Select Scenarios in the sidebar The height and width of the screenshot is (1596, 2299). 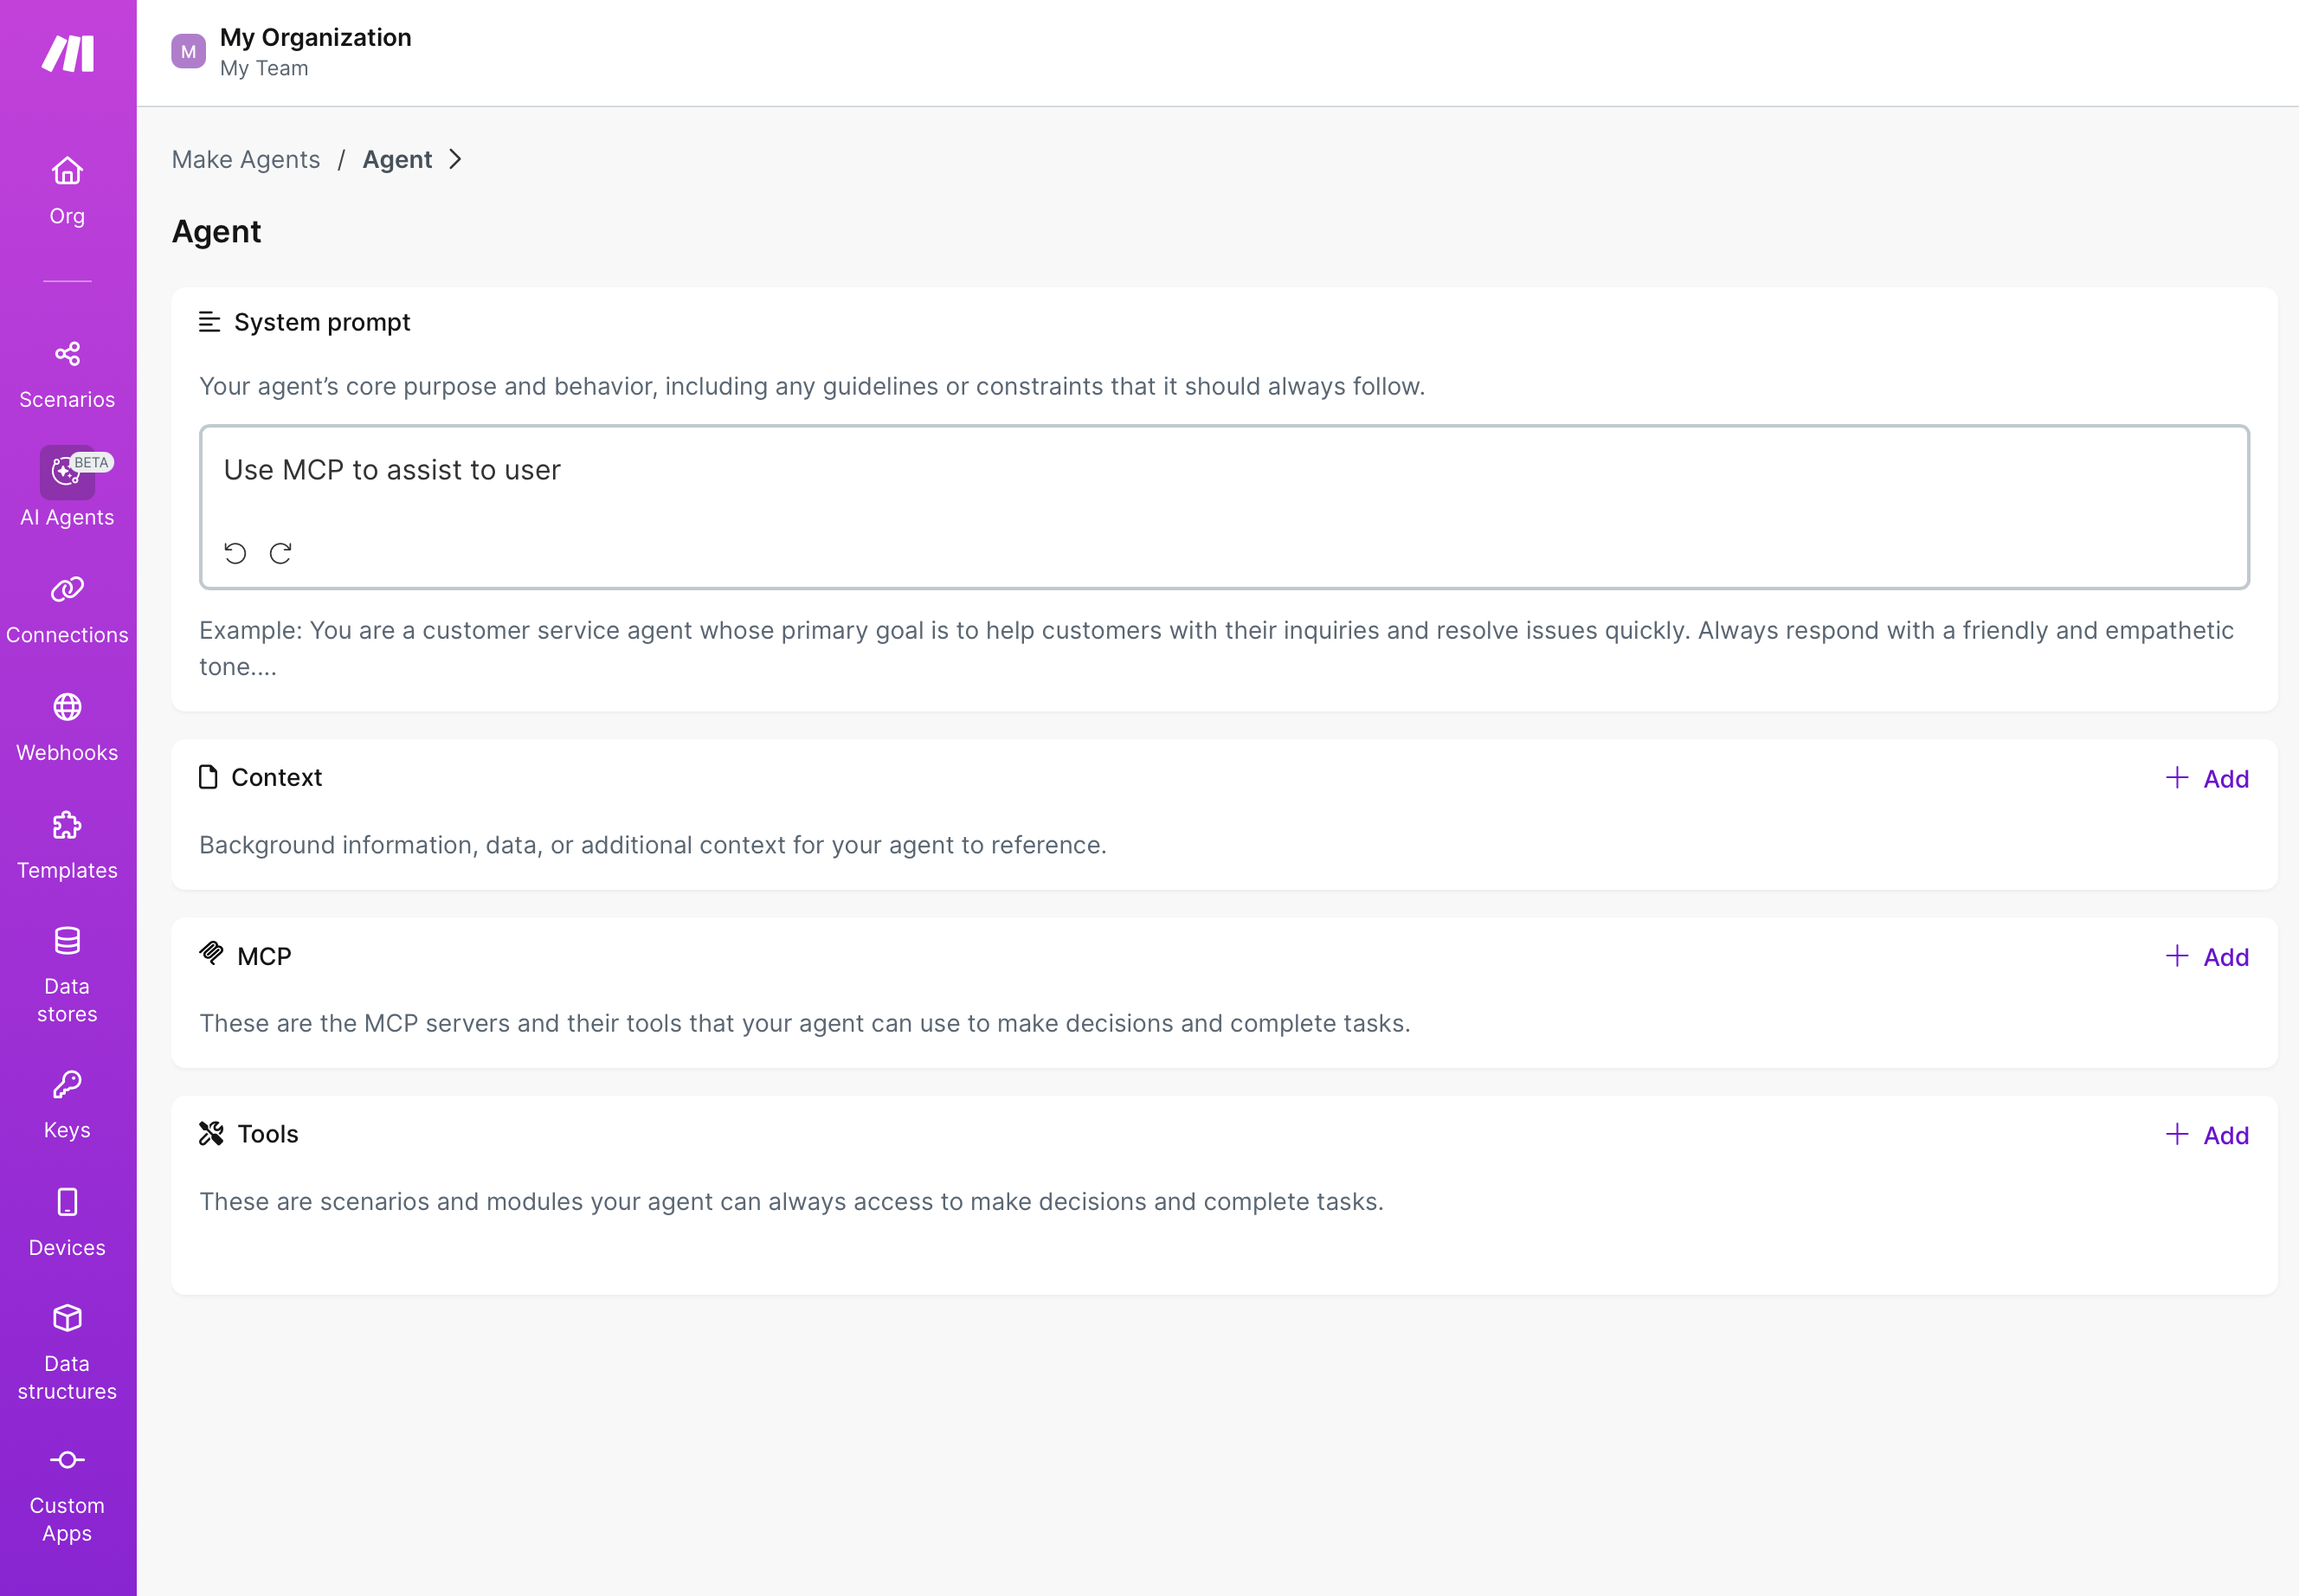[66, 374]
